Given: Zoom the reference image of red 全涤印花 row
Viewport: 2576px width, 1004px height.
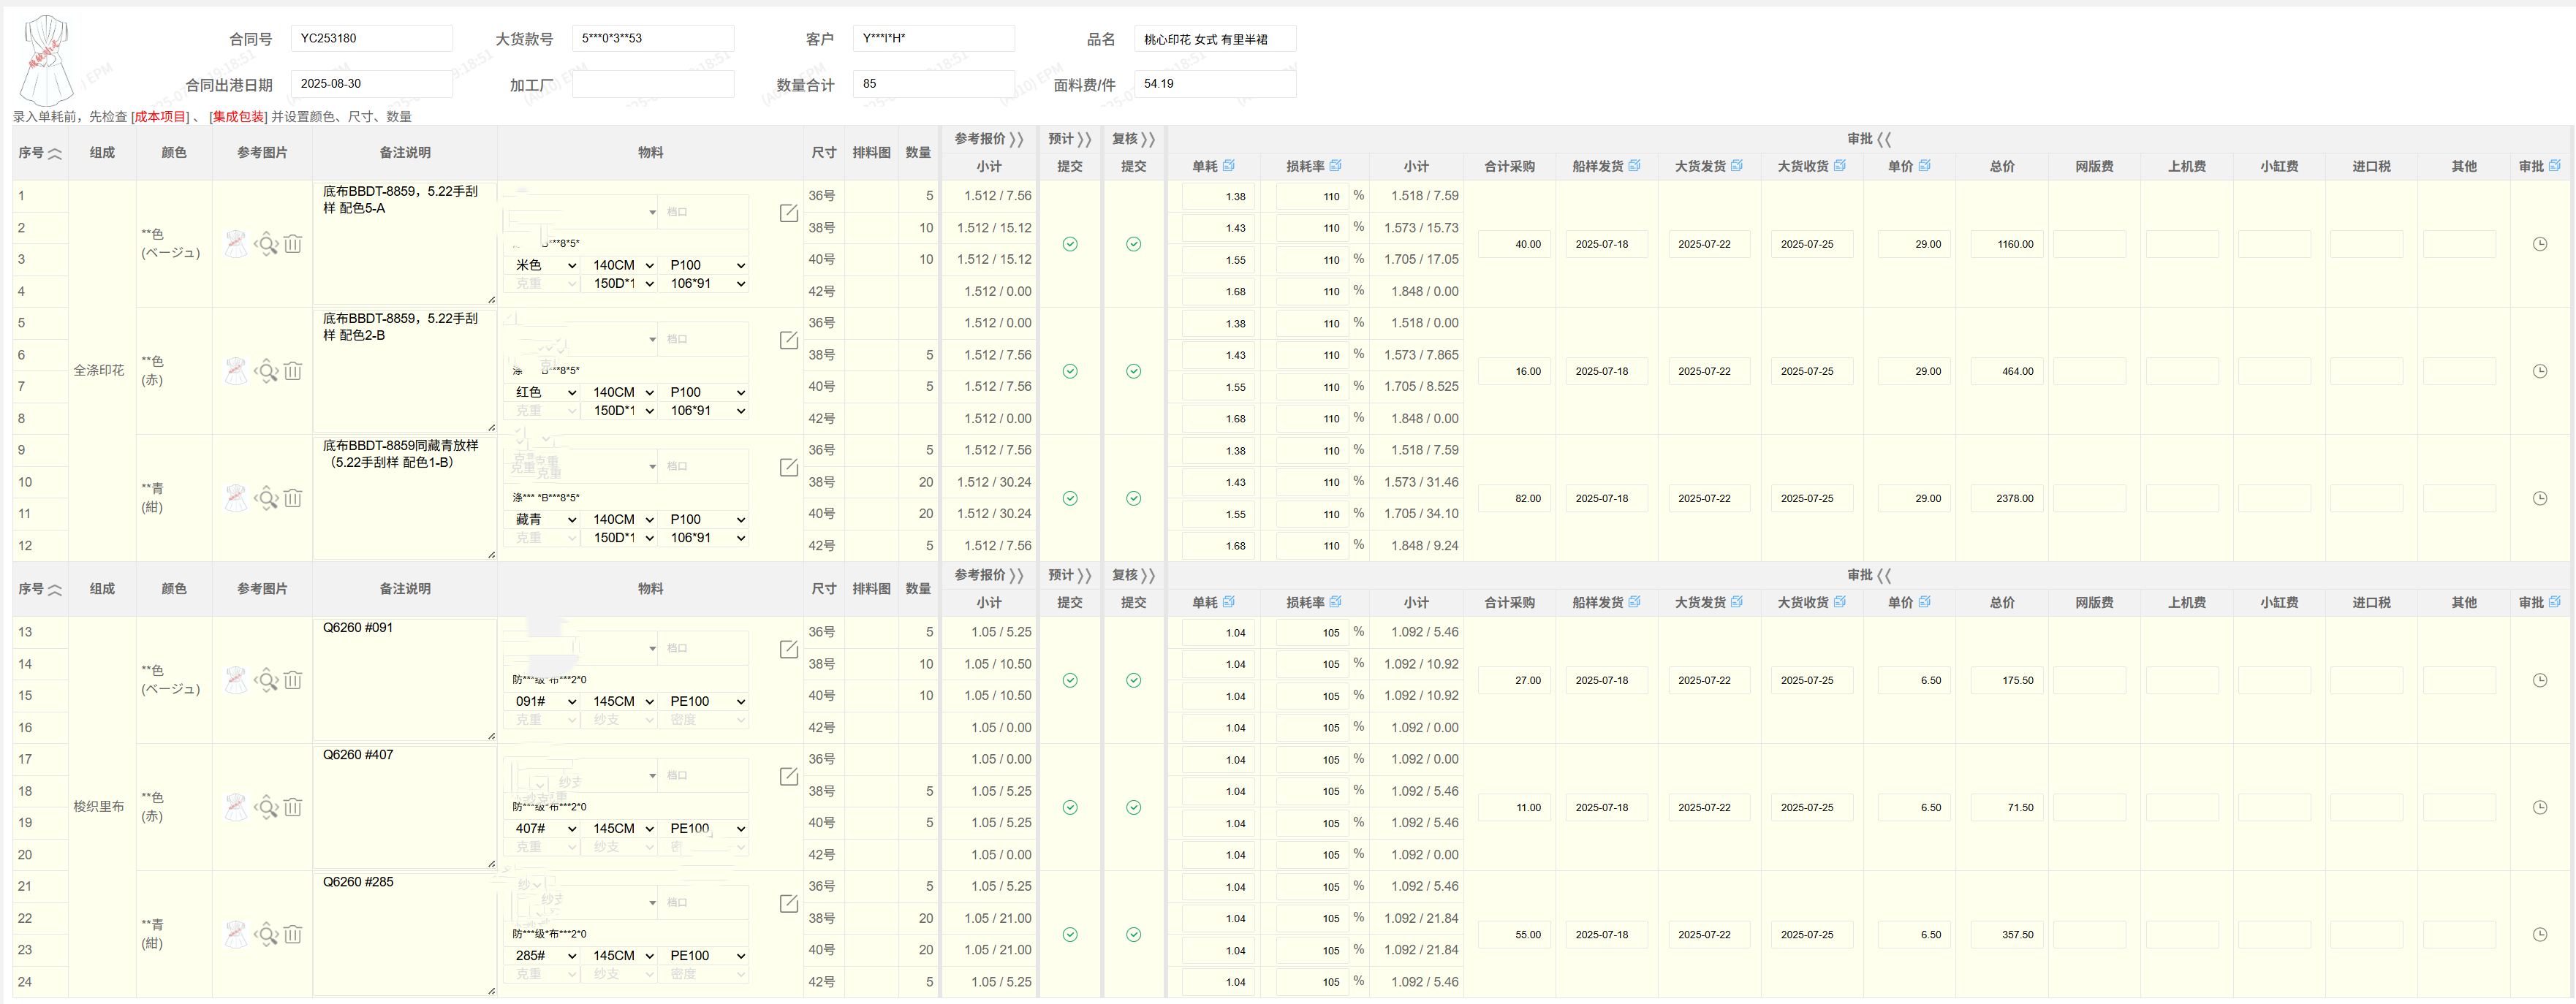Looking at the screenshot, I should tap(266, 371).
